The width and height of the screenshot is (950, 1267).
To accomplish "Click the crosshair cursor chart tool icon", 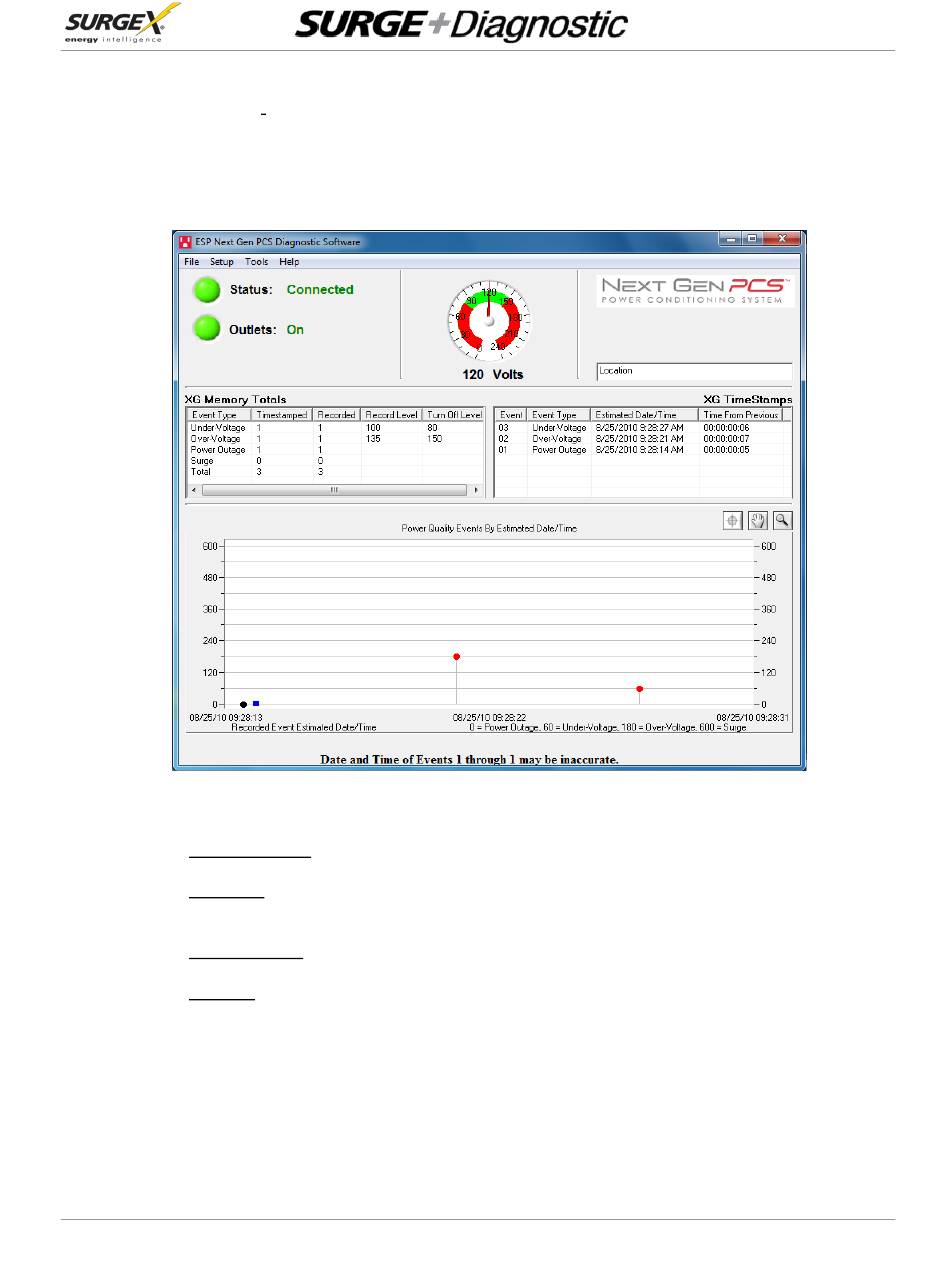I will coord(733,520).
